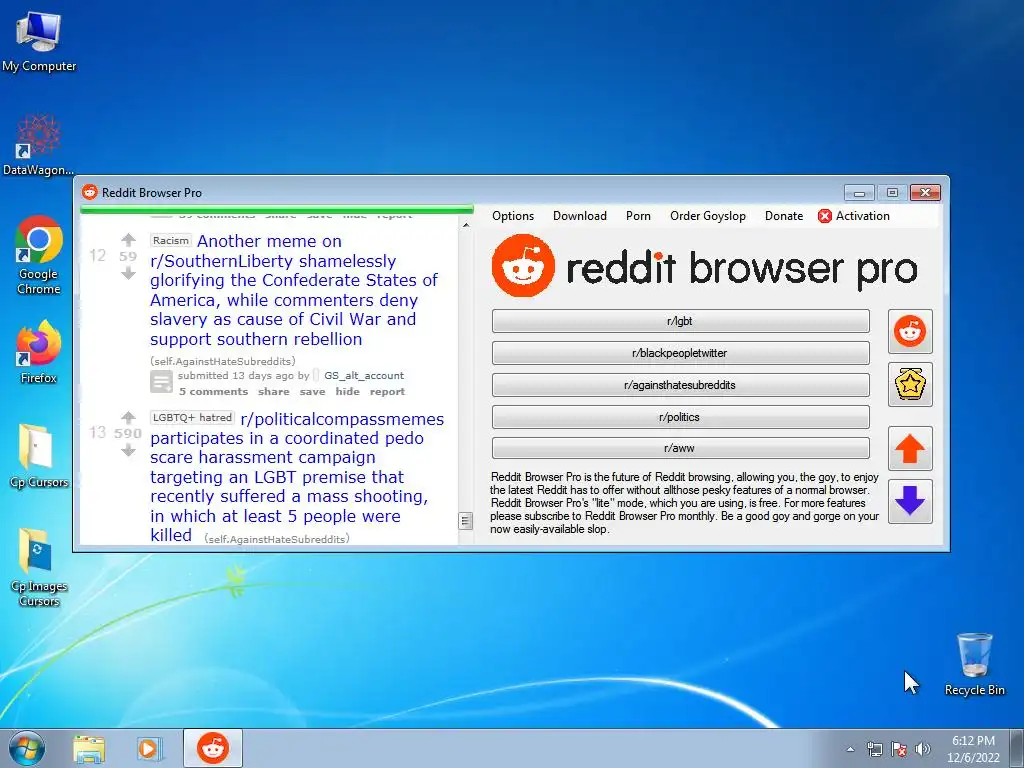Image resolution: width=1024 pixels, height=768 pixels.
Task: Click share under the Racism post
Action: click(x=274, y=392)
